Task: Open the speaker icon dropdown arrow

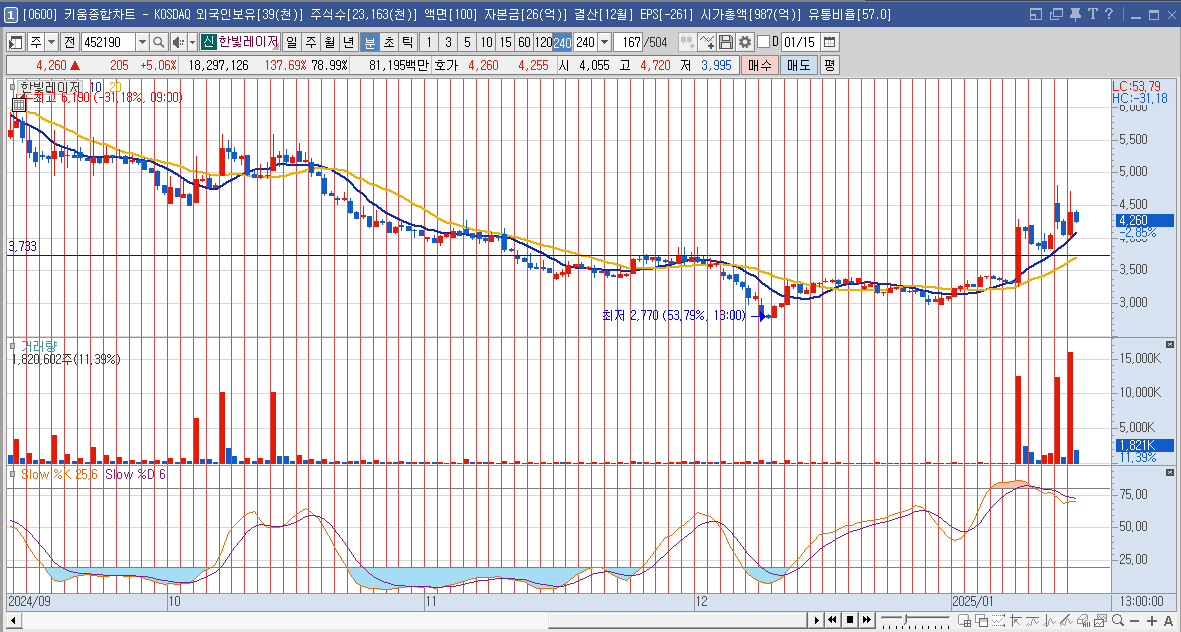Action: click(192, 42)
